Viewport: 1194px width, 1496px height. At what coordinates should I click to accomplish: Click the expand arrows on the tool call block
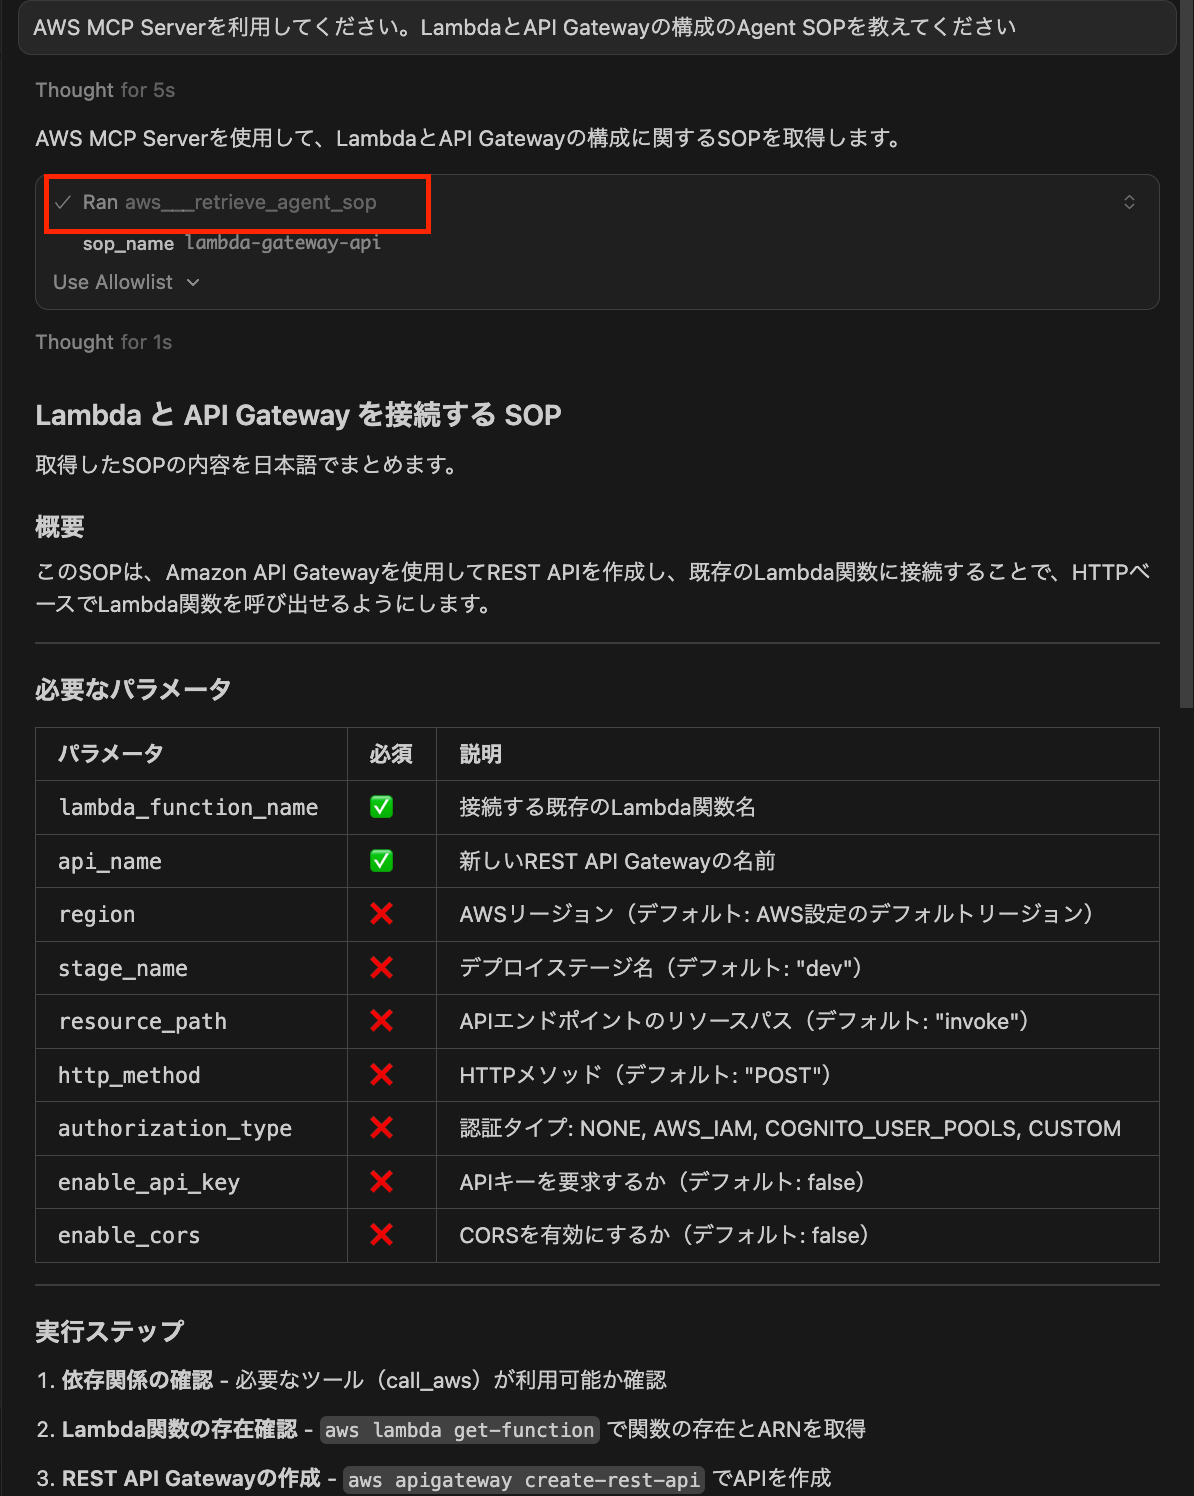(1129, 202)
